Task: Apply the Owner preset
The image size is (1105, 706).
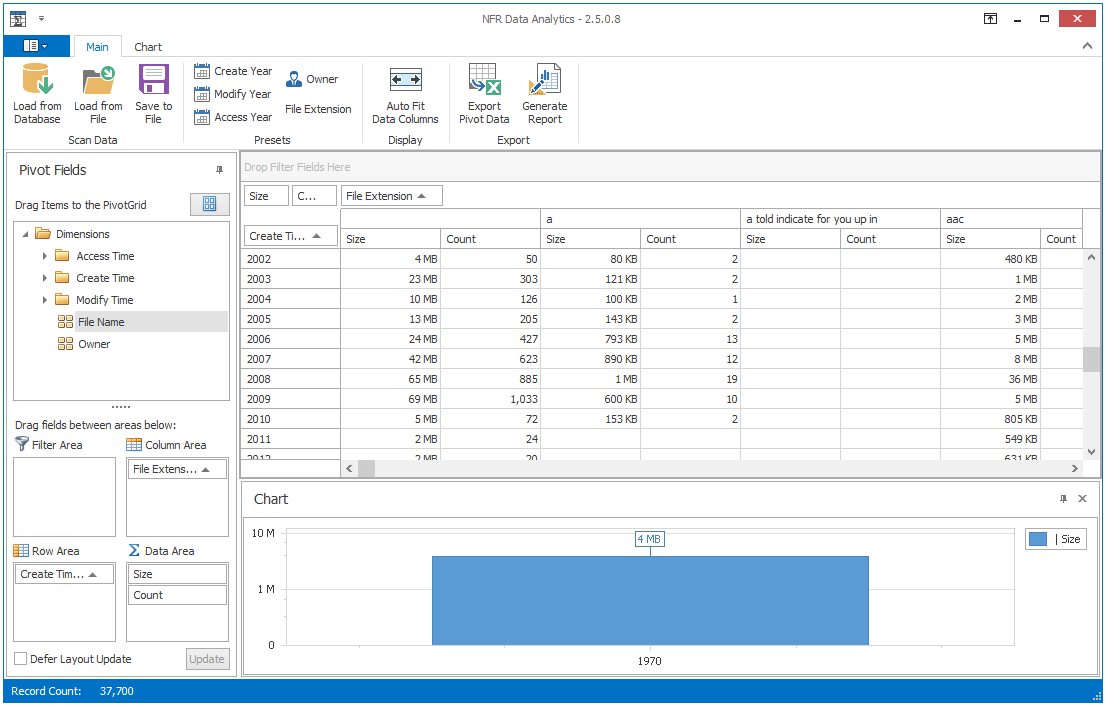Action: (312, 80)
